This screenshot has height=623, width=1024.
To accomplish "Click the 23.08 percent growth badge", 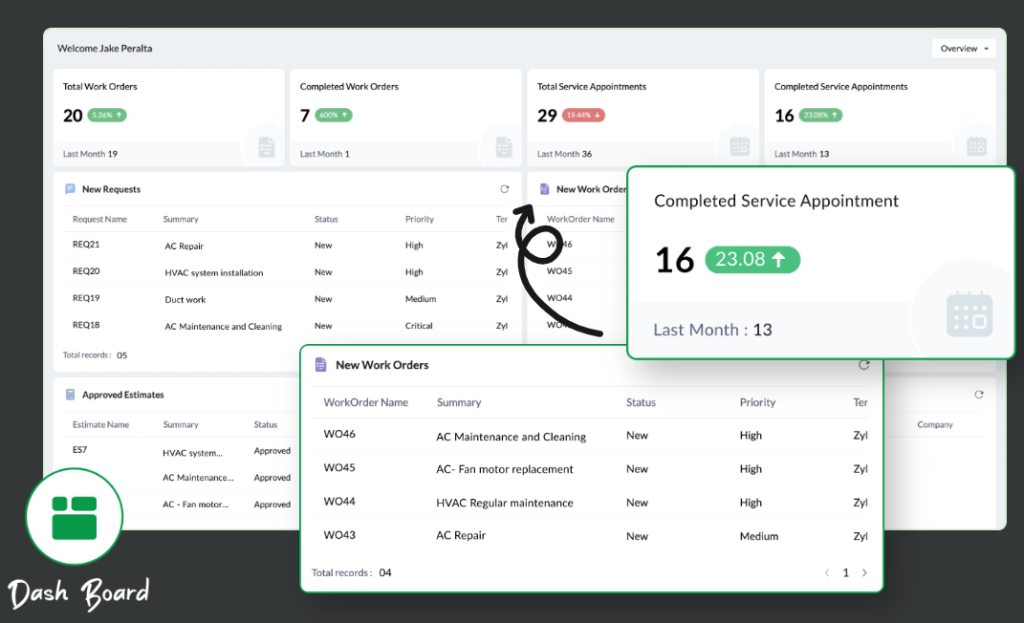I will click(752, 259).
